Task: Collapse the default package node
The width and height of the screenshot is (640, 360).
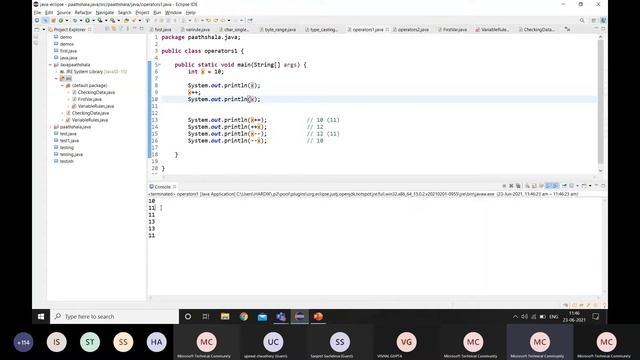Action: click(x=62, y=85)
